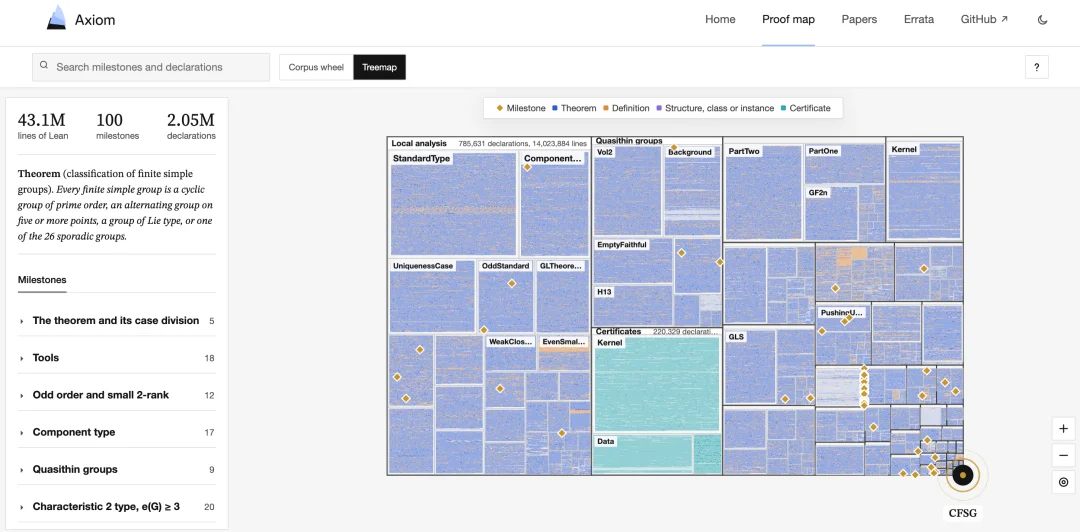The width and height of the screenshot is (1080, 532).
Task: Toggle dark mode with the moon icon
Action: tap(1042, 20)
